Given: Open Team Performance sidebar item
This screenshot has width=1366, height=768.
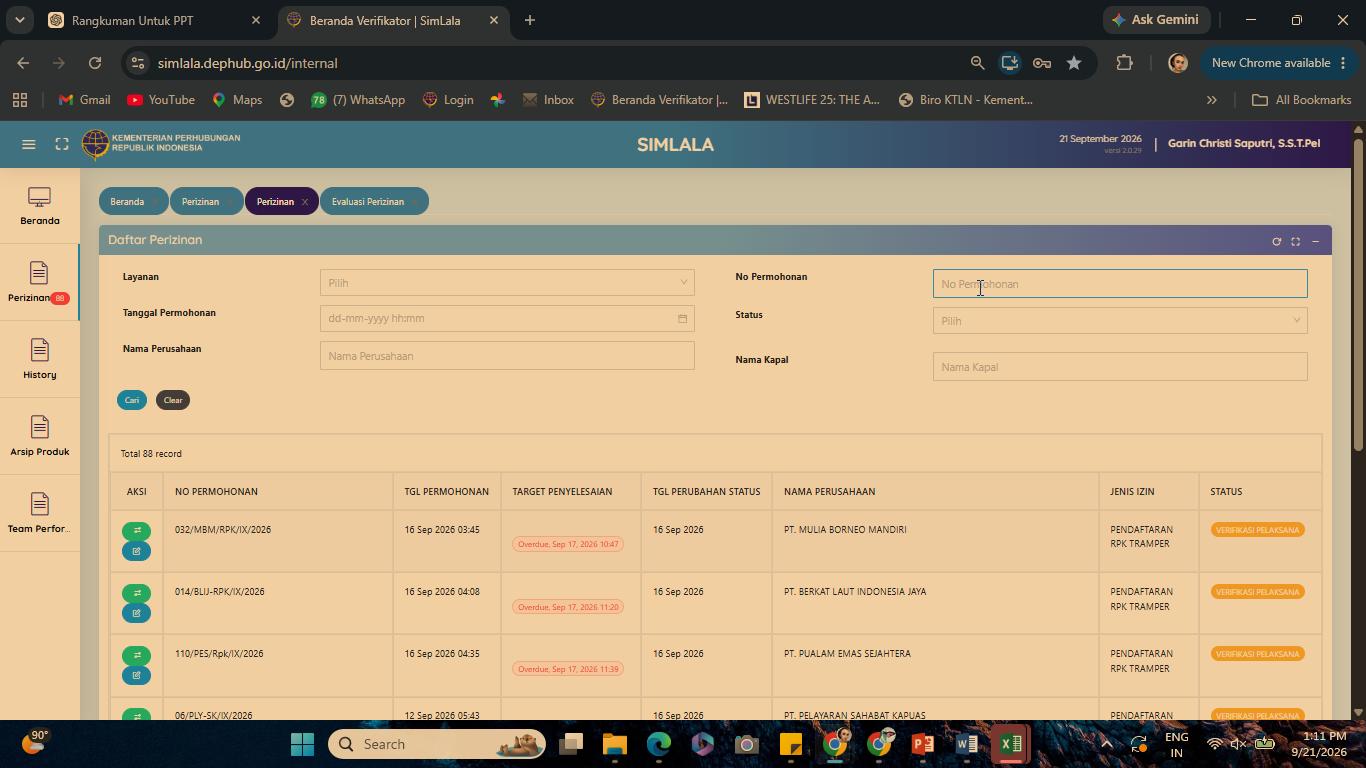Looking at the screenshot, I should (40, 514).
